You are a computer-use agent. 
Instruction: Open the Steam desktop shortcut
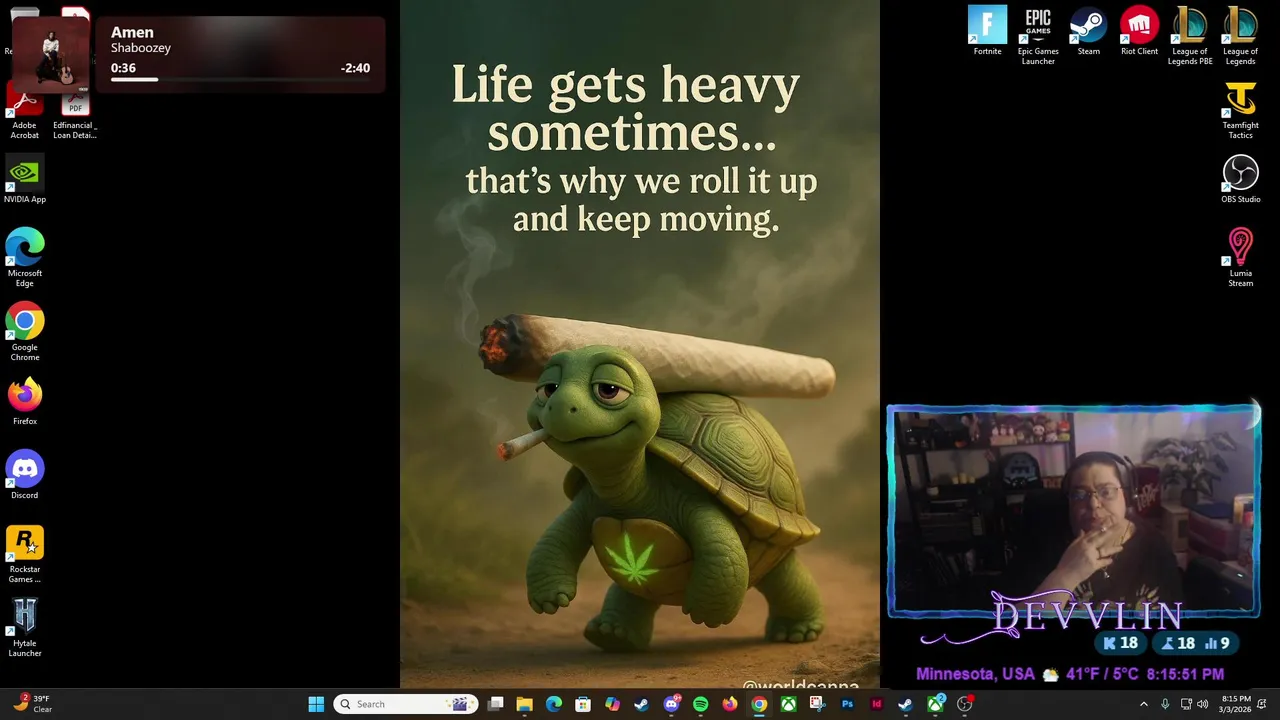(1088, 31)
